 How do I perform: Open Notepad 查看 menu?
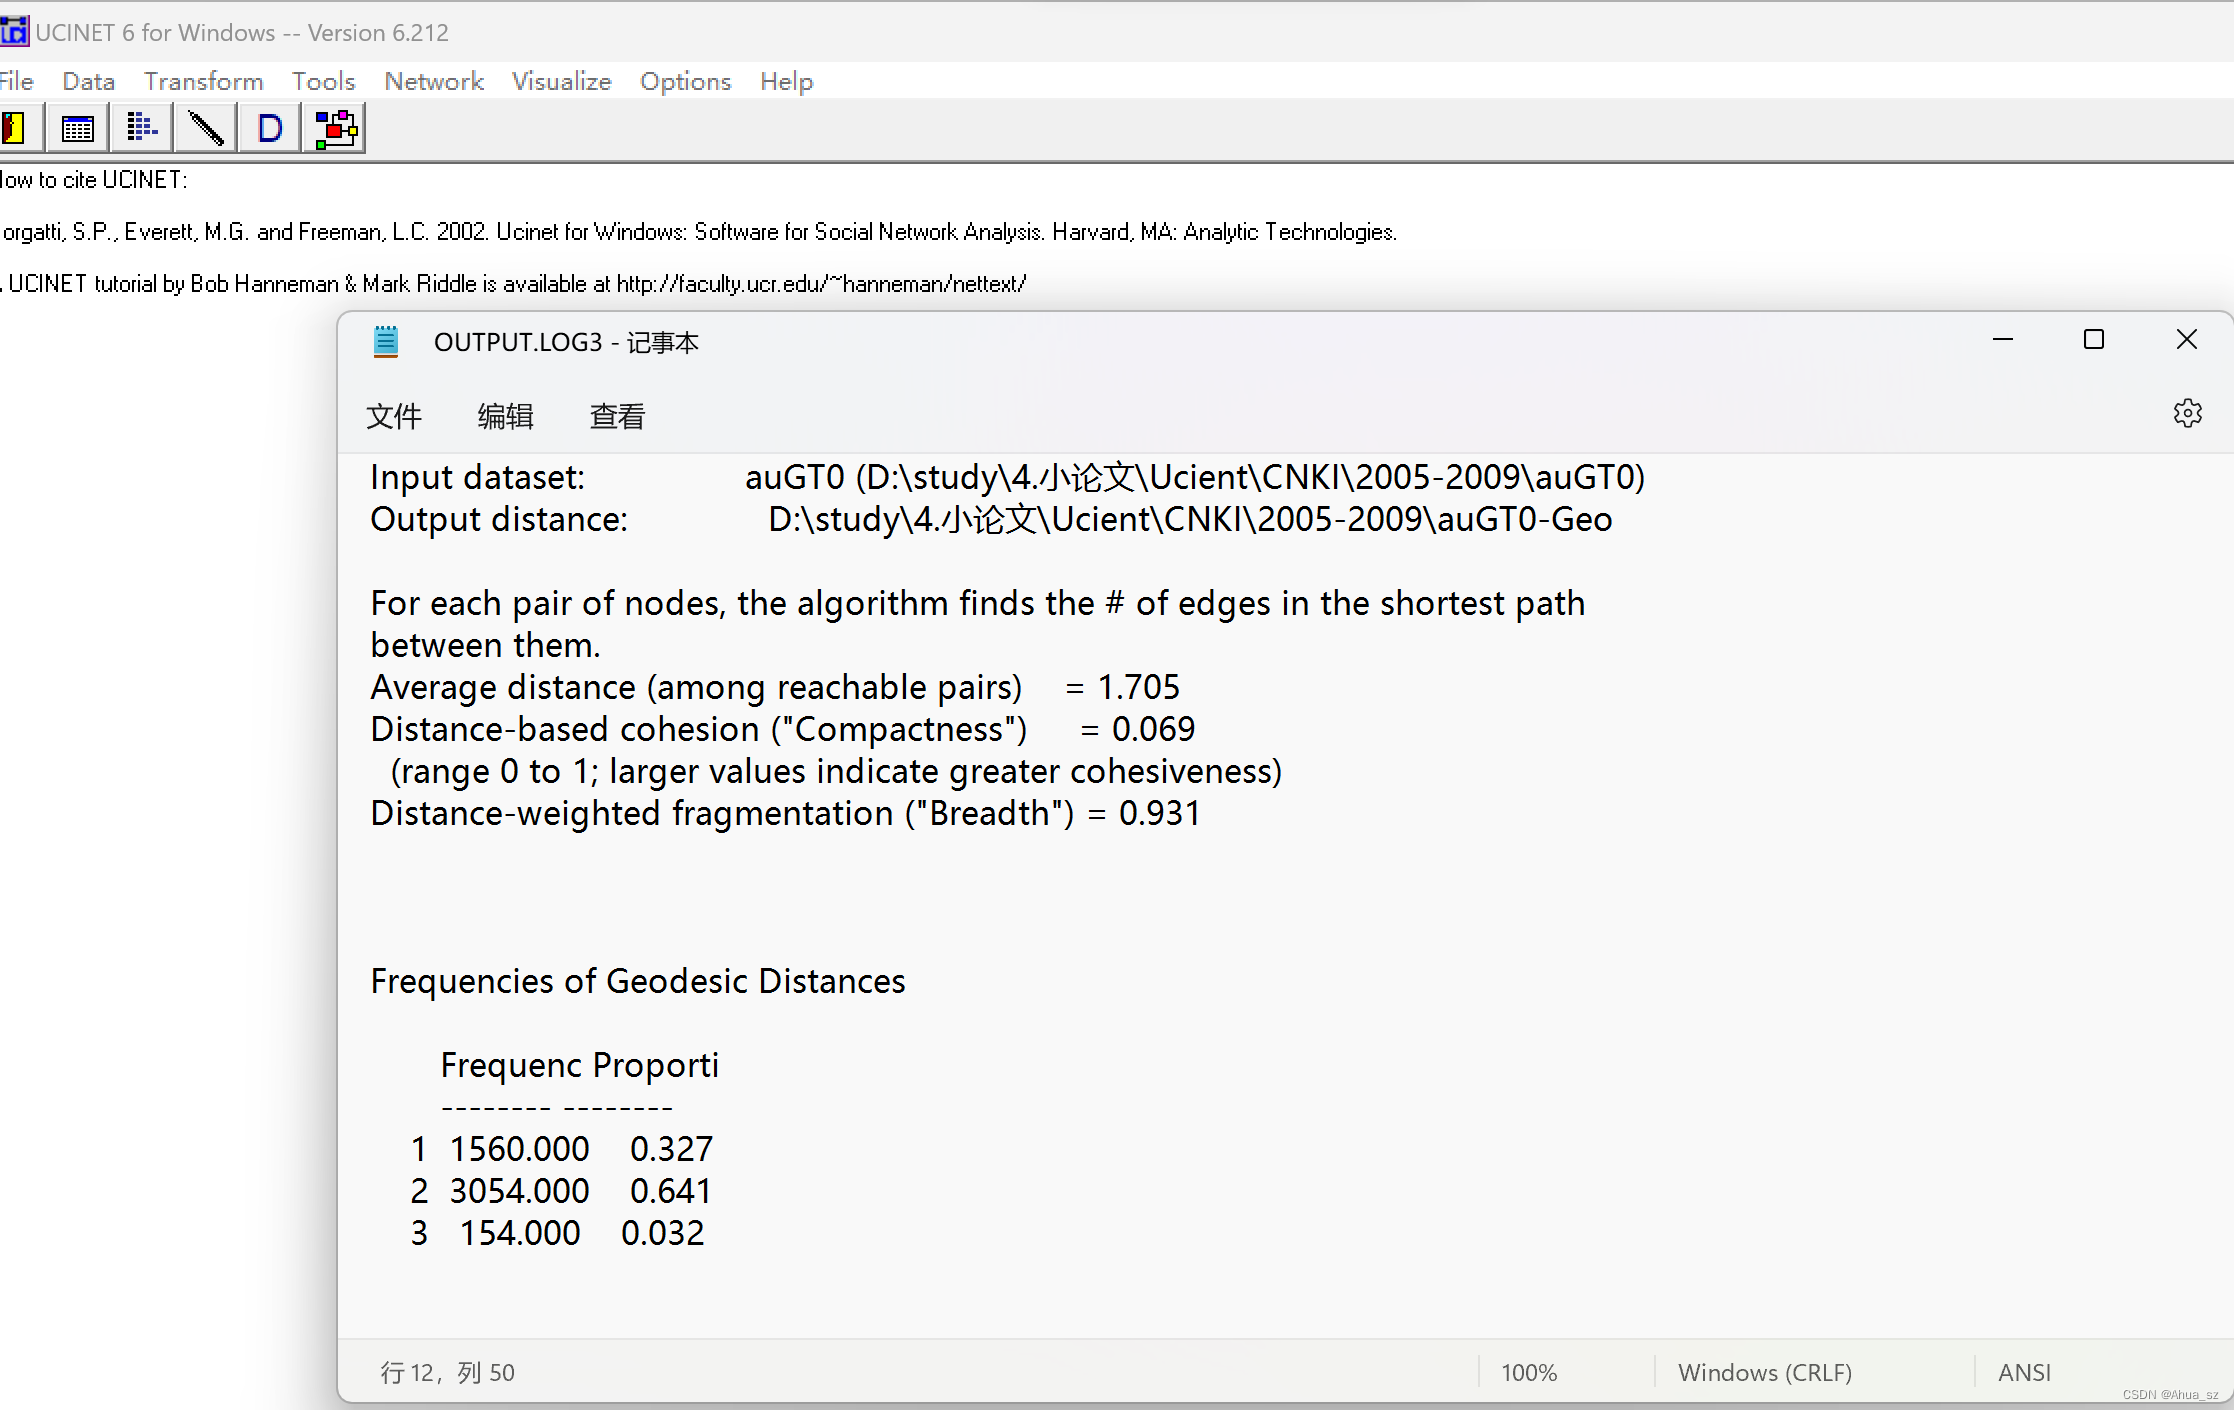(x=617, y=416)
